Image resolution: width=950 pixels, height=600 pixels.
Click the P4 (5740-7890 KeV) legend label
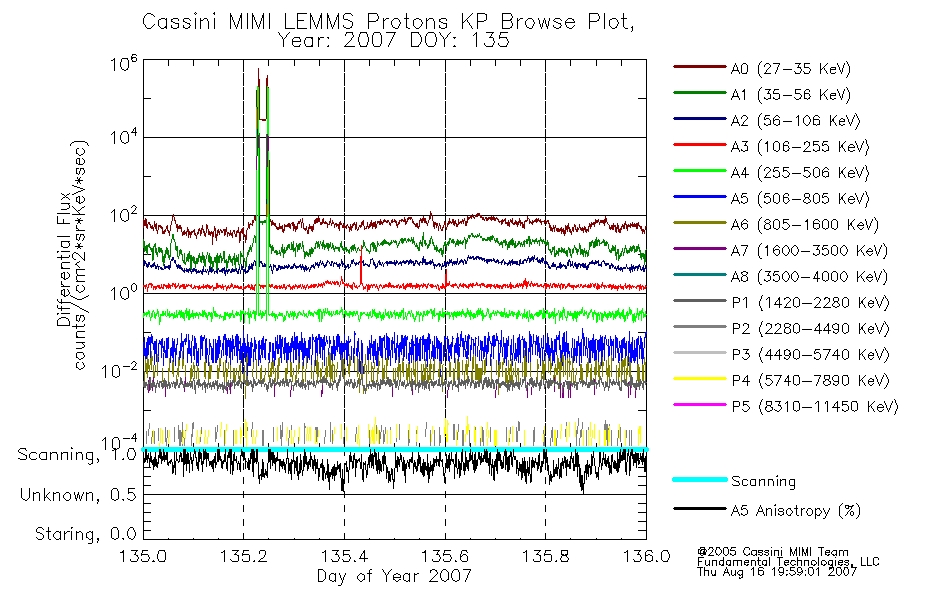tap(810, 381)
